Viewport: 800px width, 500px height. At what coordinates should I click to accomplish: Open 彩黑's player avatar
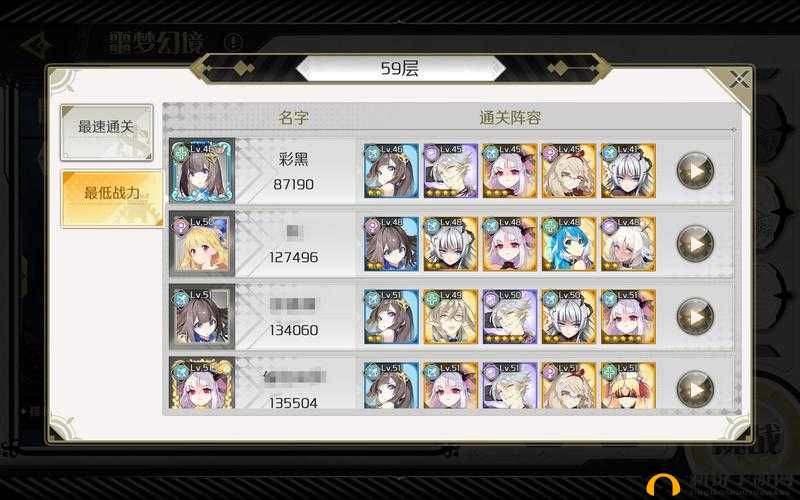pos(202,170)
